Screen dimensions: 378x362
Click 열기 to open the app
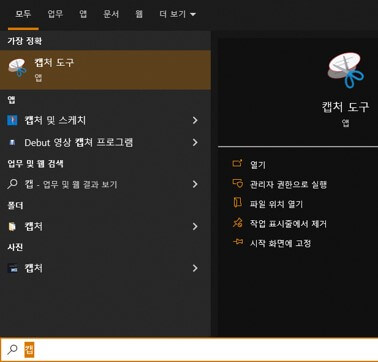tap(258, 165)
